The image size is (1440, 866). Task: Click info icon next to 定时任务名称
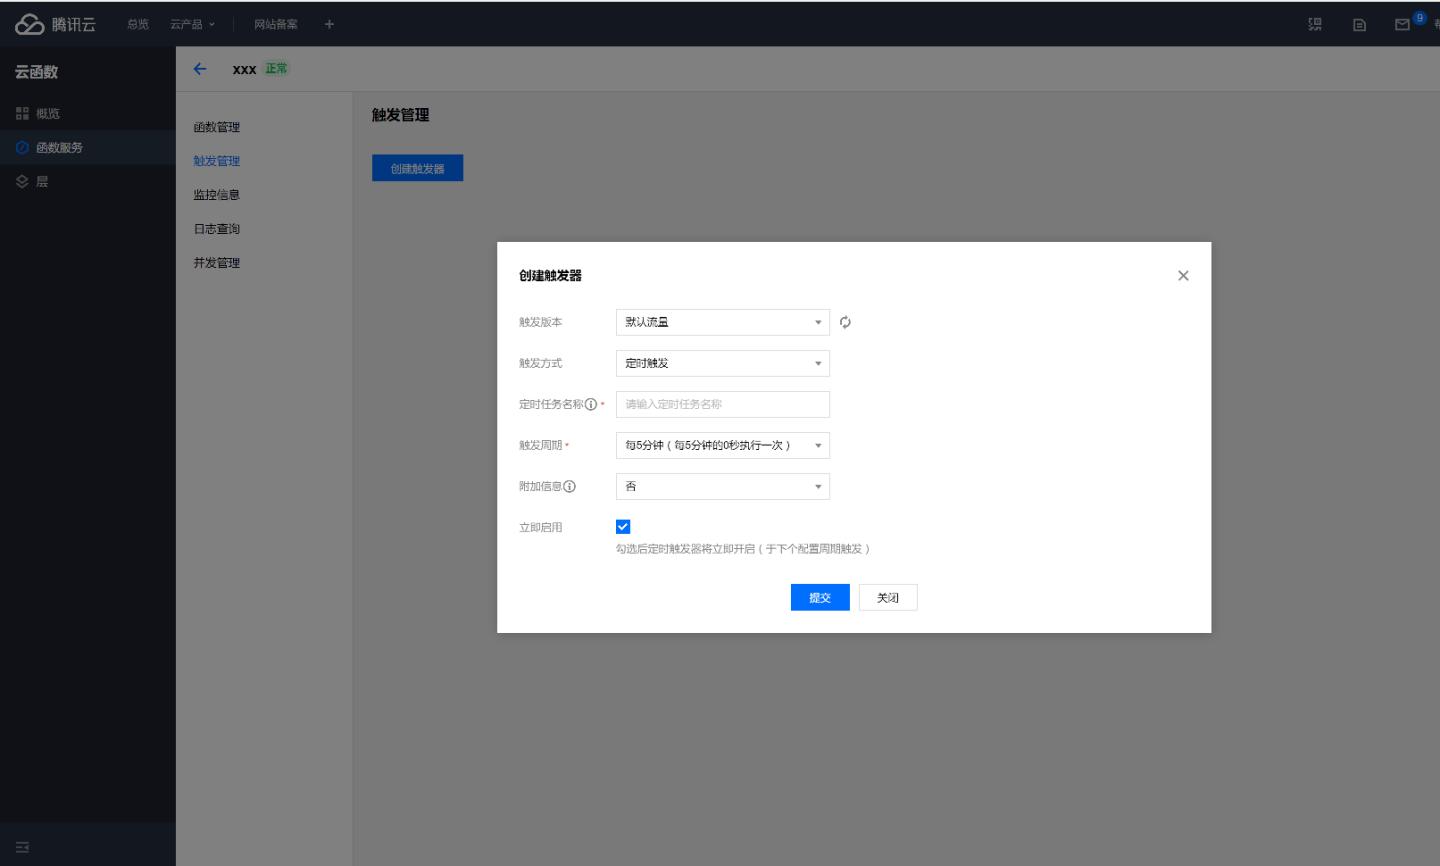pyautogui.click(x=591, y=404)
